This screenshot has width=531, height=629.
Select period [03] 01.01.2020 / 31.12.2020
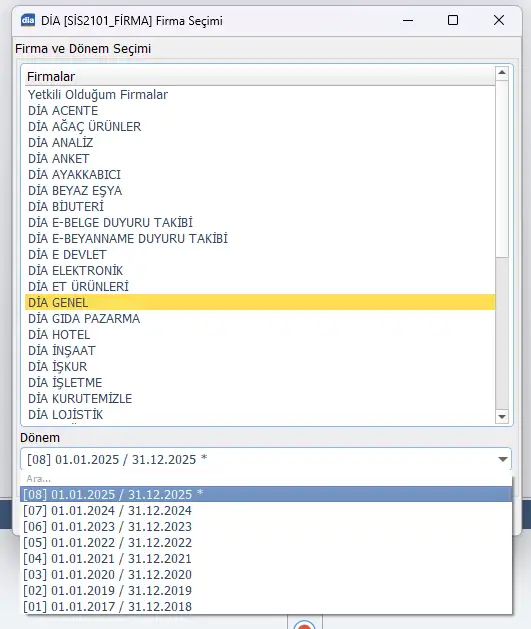pyautogui.click(x=266, y=574)
